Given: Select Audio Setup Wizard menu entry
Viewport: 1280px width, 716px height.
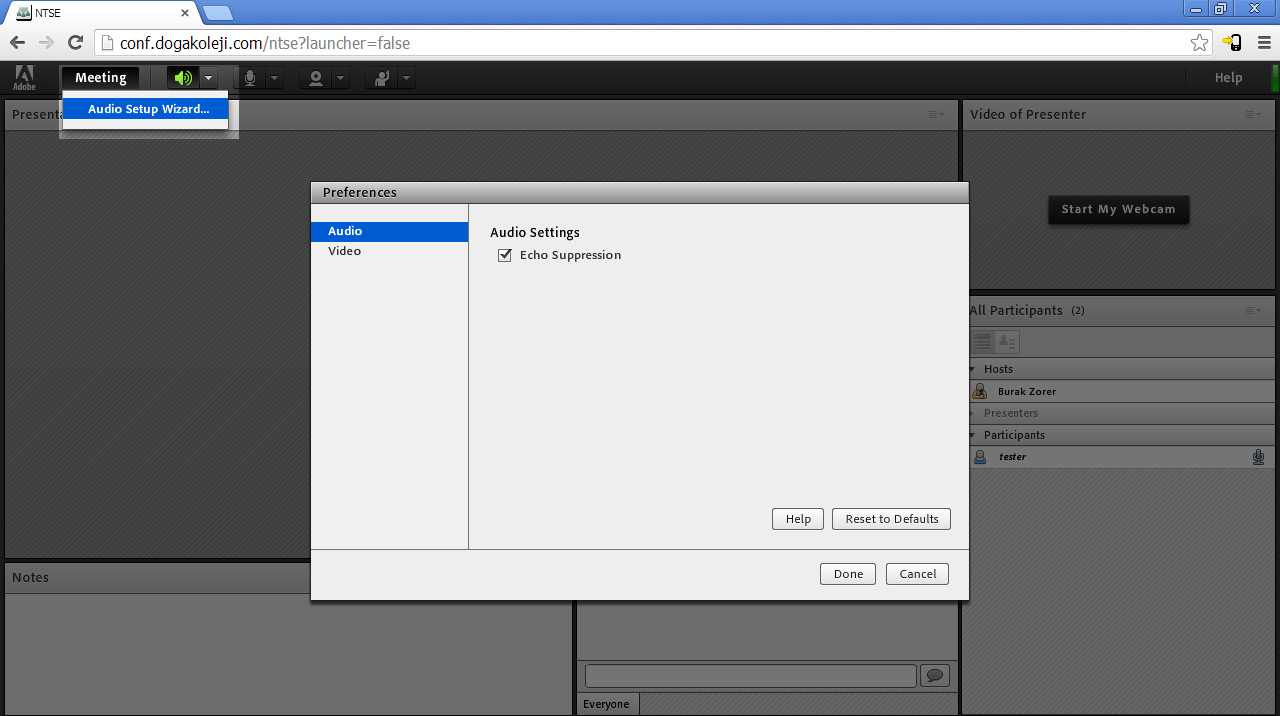Looking at the screenshot, I should 148,109.
